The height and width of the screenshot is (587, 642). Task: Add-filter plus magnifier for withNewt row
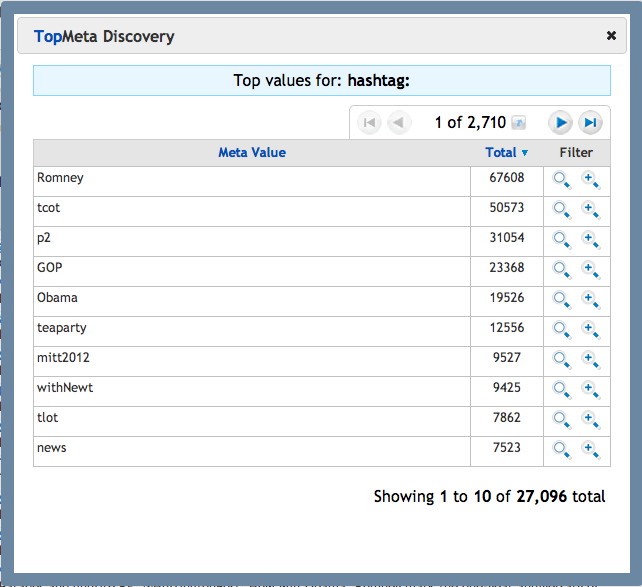591,390
